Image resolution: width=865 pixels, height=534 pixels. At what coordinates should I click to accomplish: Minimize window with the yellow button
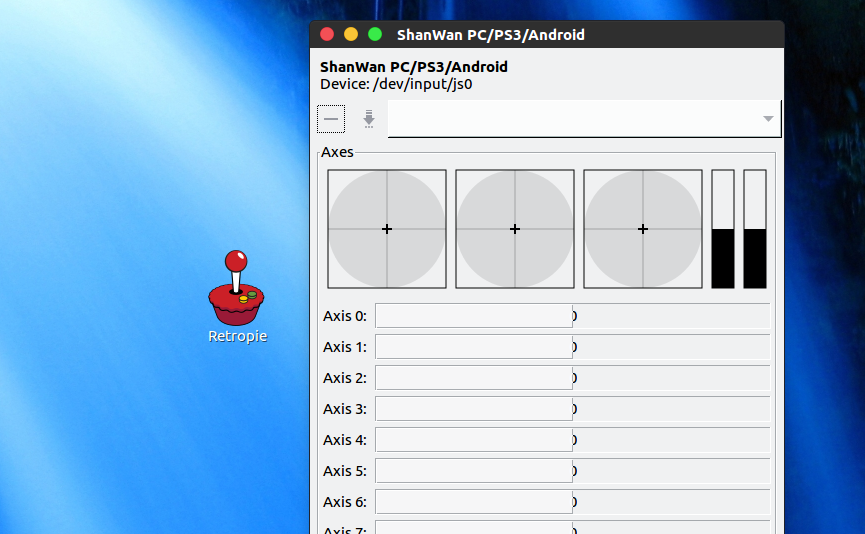[x=351, y=34]
